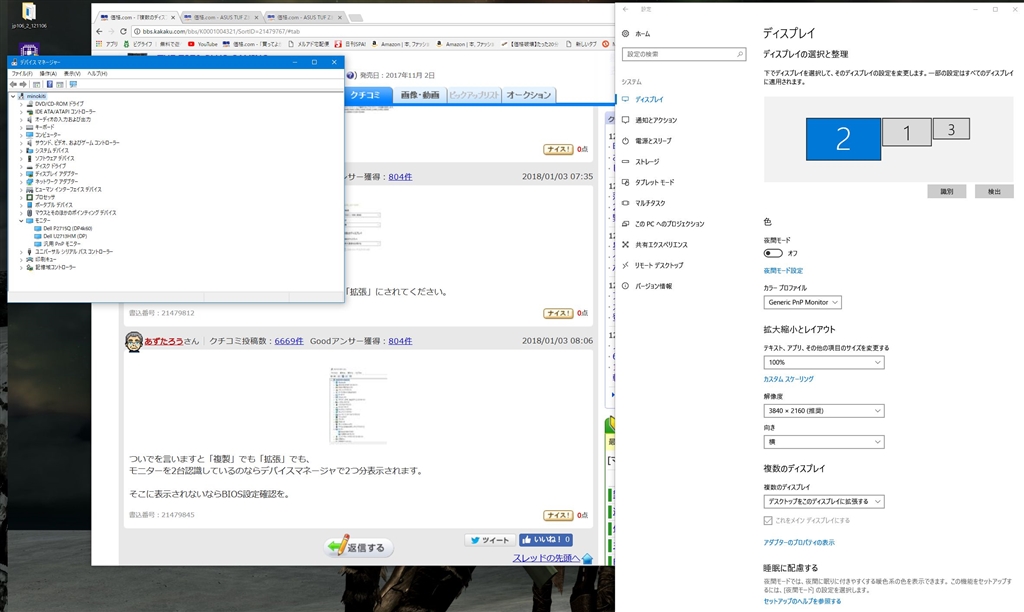Click Chrome's reload page icon
Image resolution: width=1024 pixels, height=612 pixels.
[123, 31]
